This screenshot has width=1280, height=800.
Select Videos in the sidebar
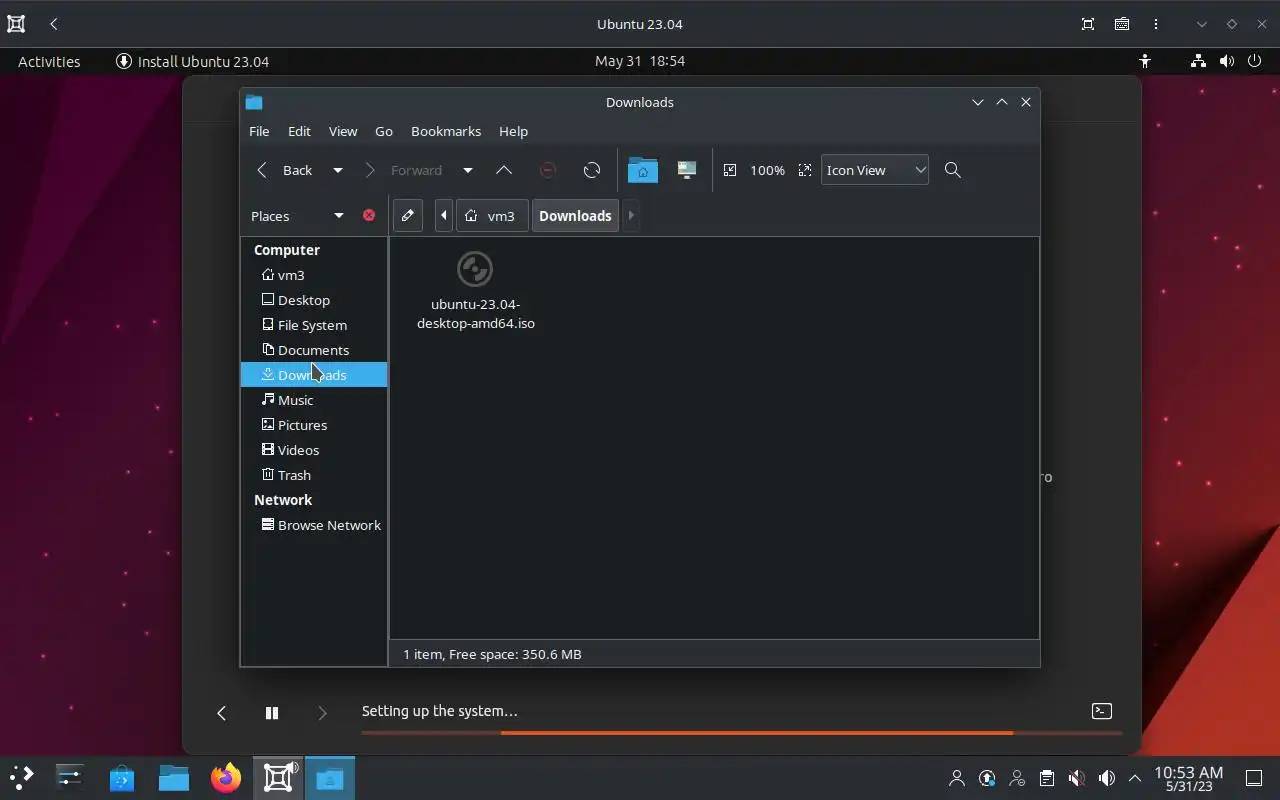(x=314, y=450)
